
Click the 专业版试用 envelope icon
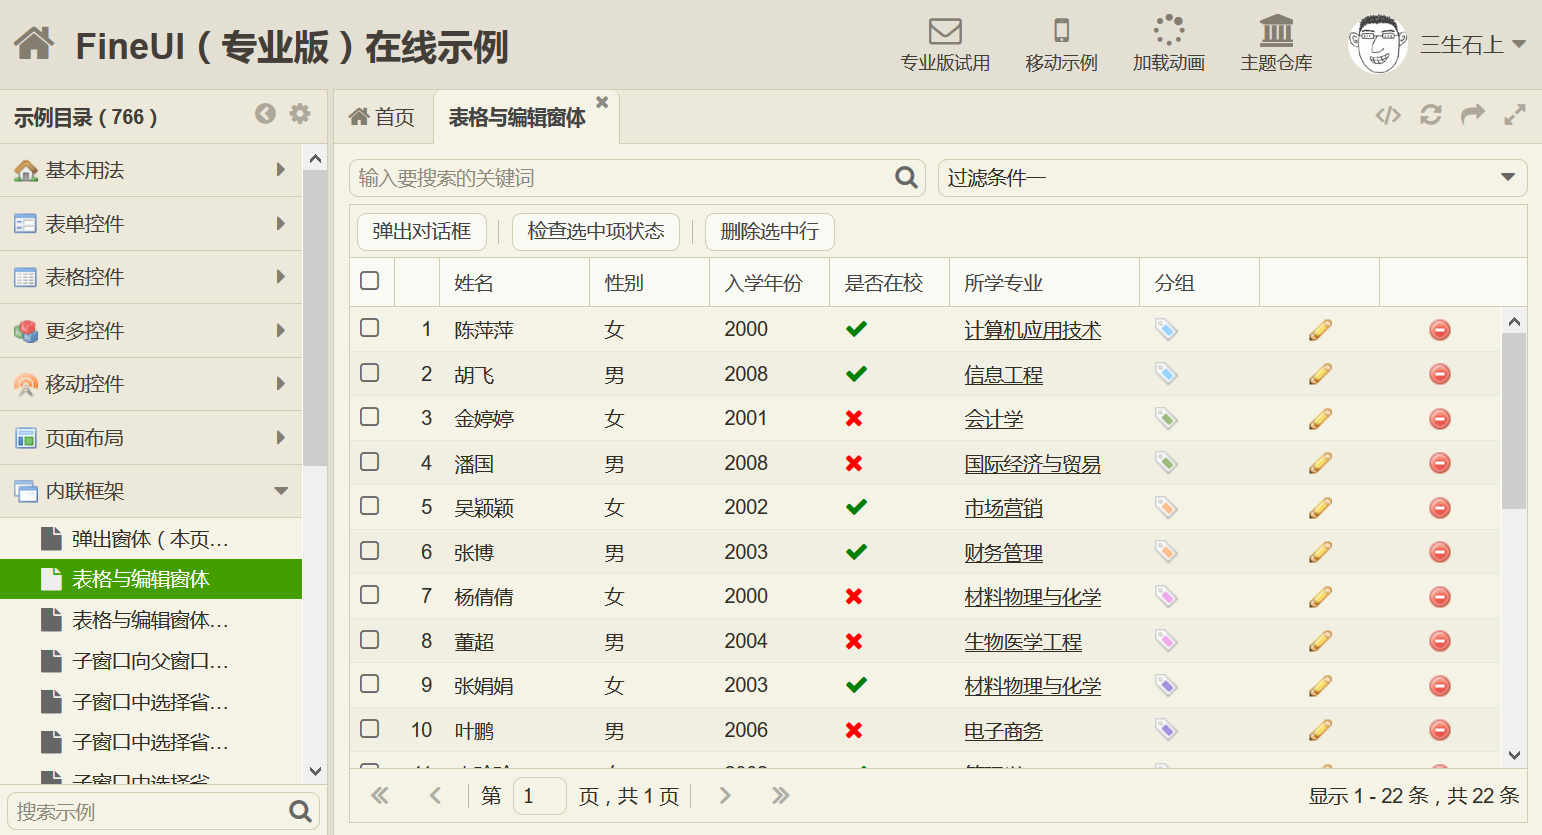(945, 32)
